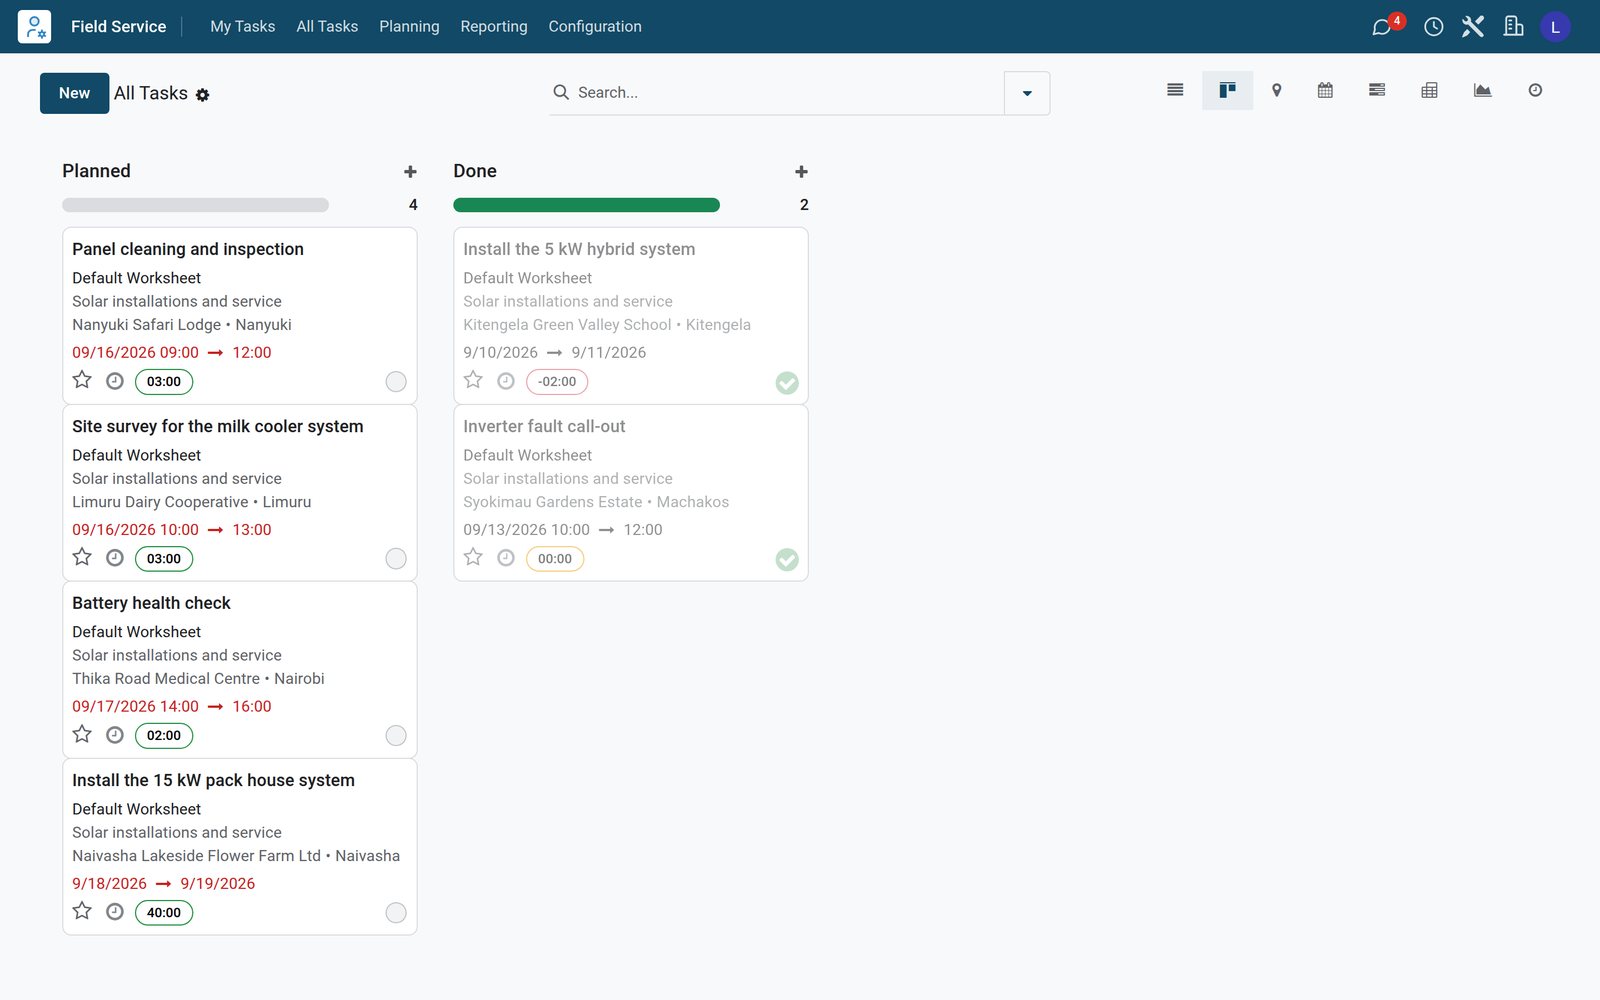Star the Battery health check task
1600x1000 pixels.
click(x=82, y=734)
